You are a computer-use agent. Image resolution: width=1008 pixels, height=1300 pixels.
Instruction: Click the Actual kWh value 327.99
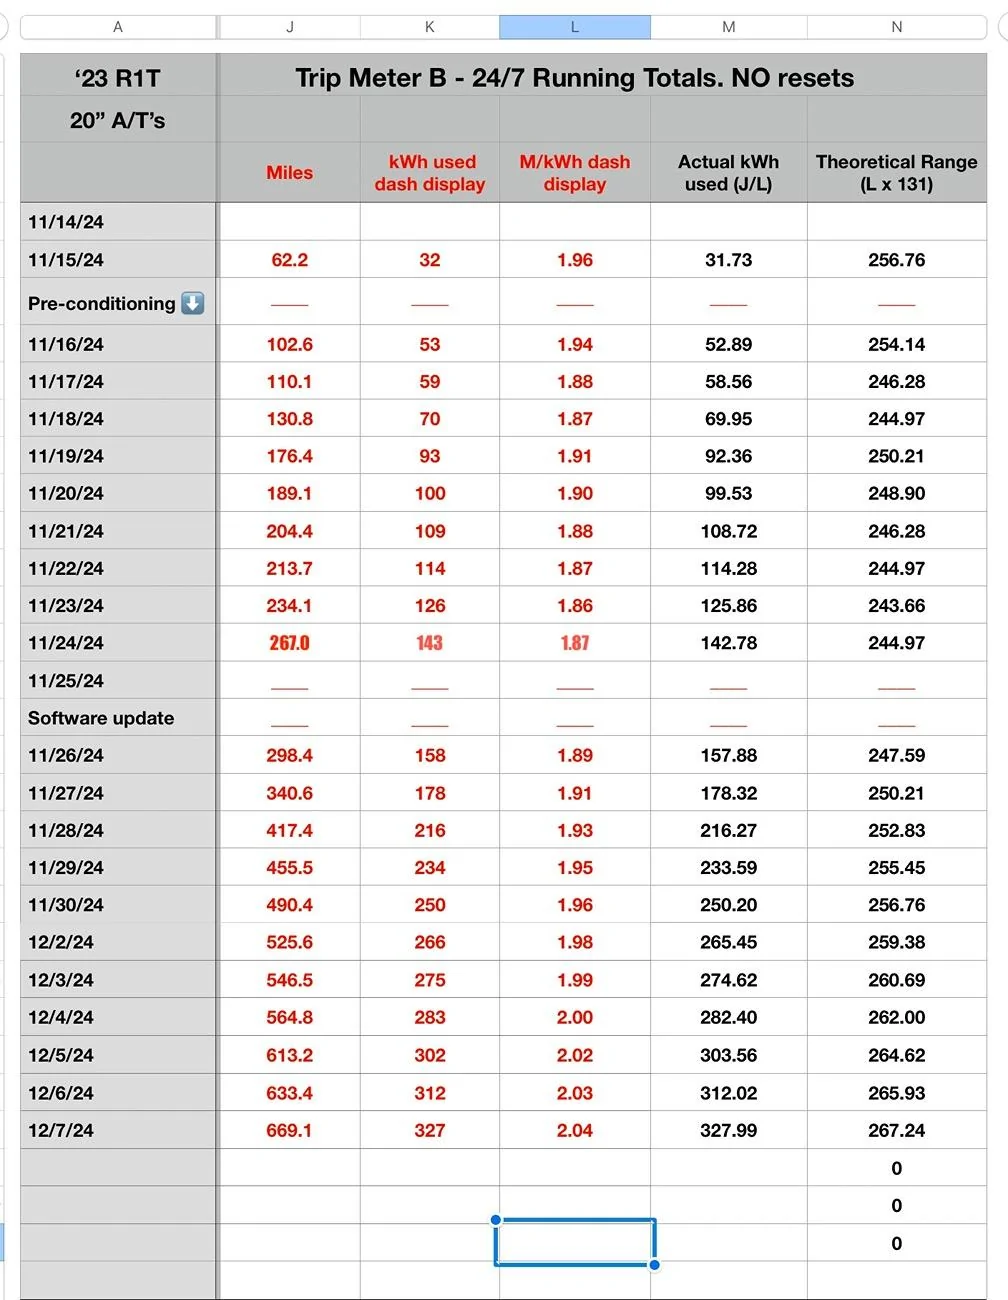click(729, 1130)
